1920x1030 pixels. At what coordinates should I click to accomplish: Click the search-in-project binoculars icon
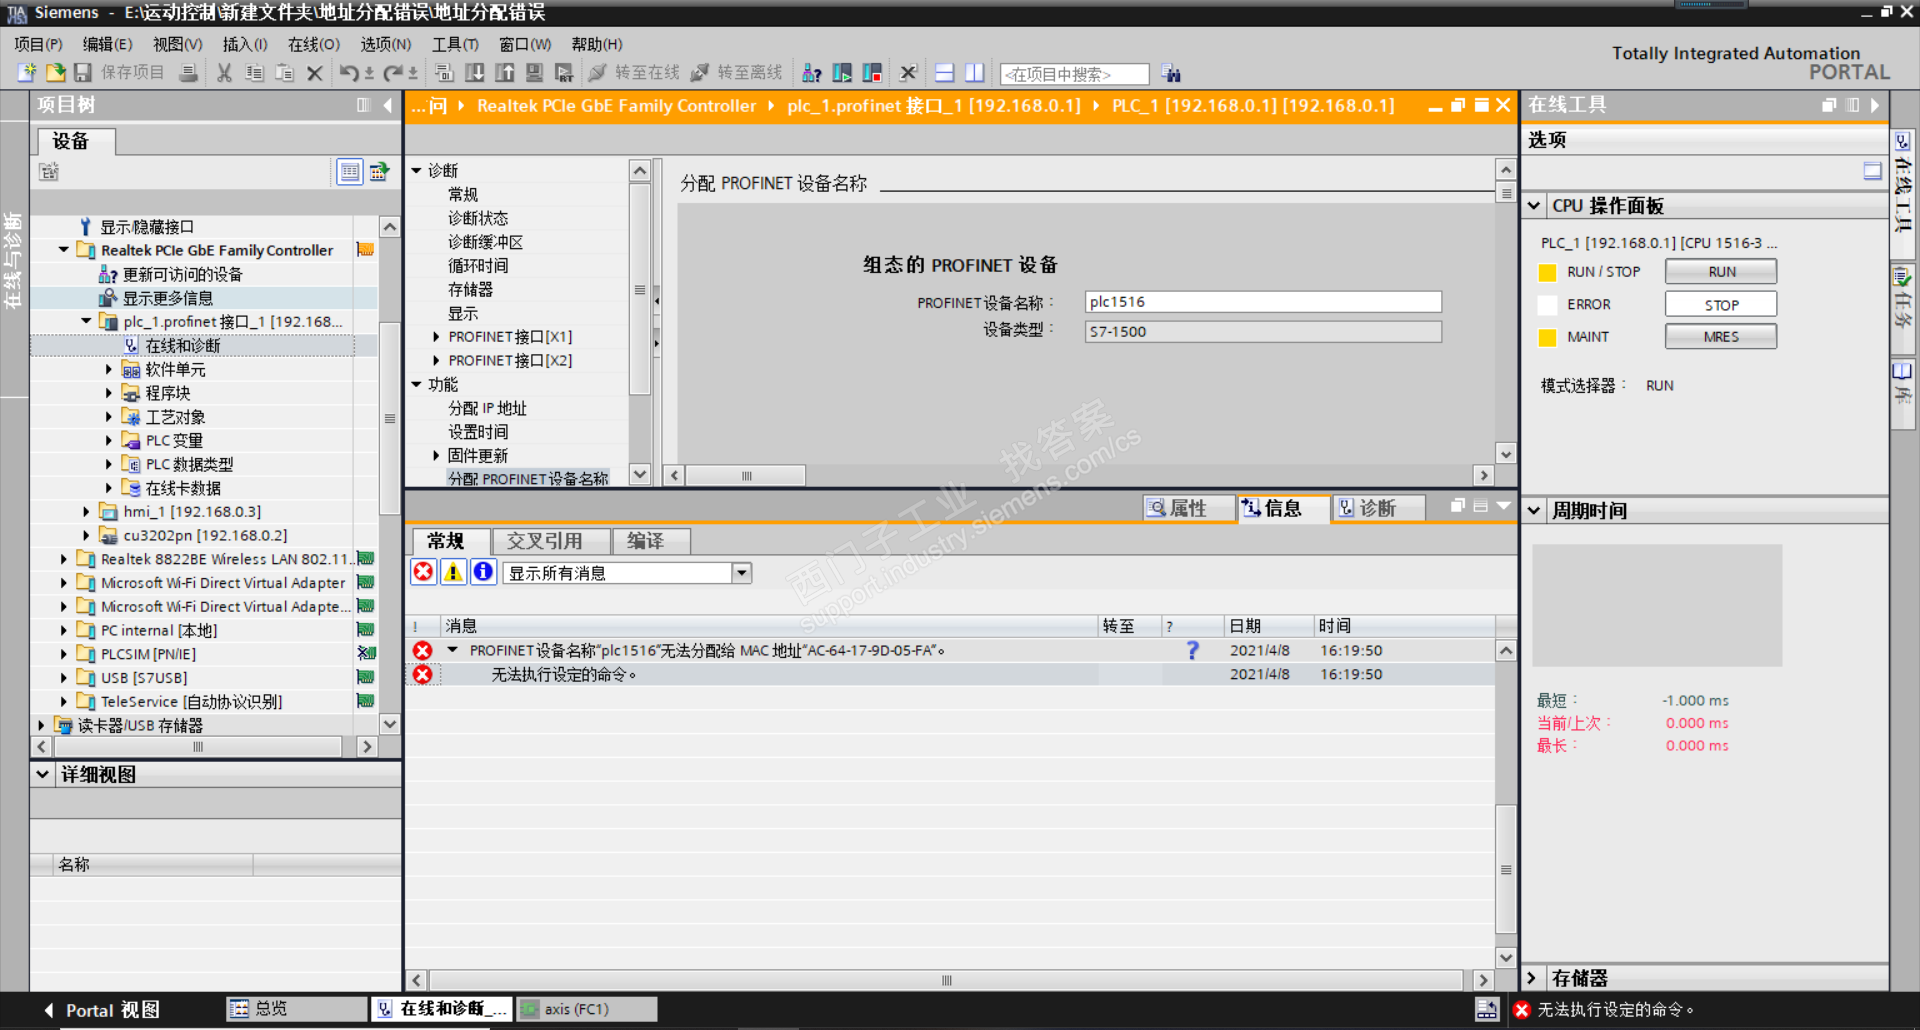pos(1171,74)
